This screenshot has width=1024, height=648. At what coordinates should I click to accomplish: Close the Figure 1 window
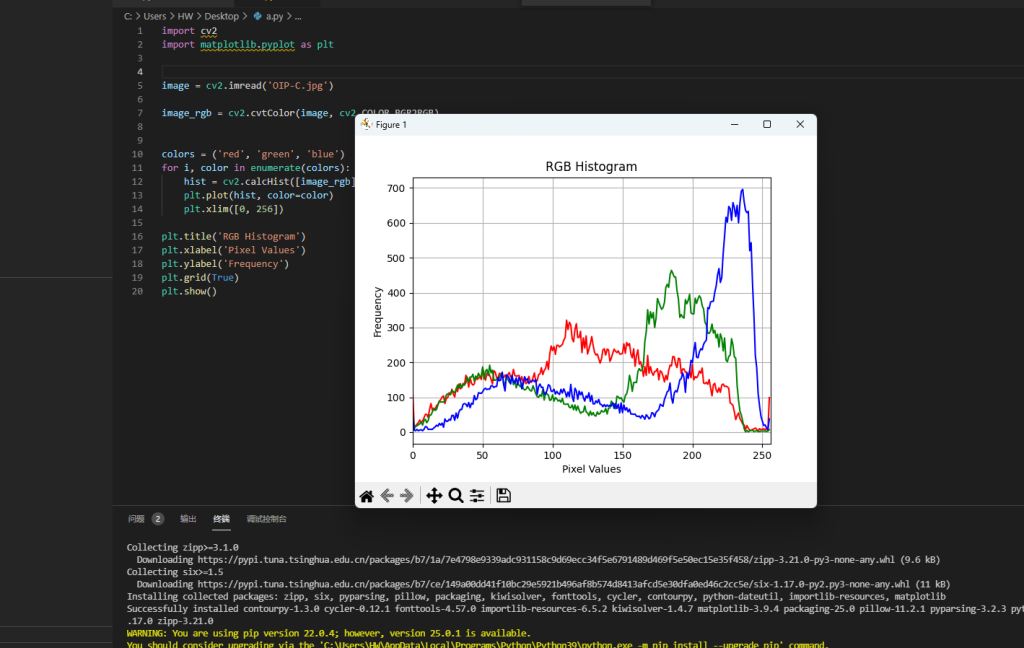point(800,124)
